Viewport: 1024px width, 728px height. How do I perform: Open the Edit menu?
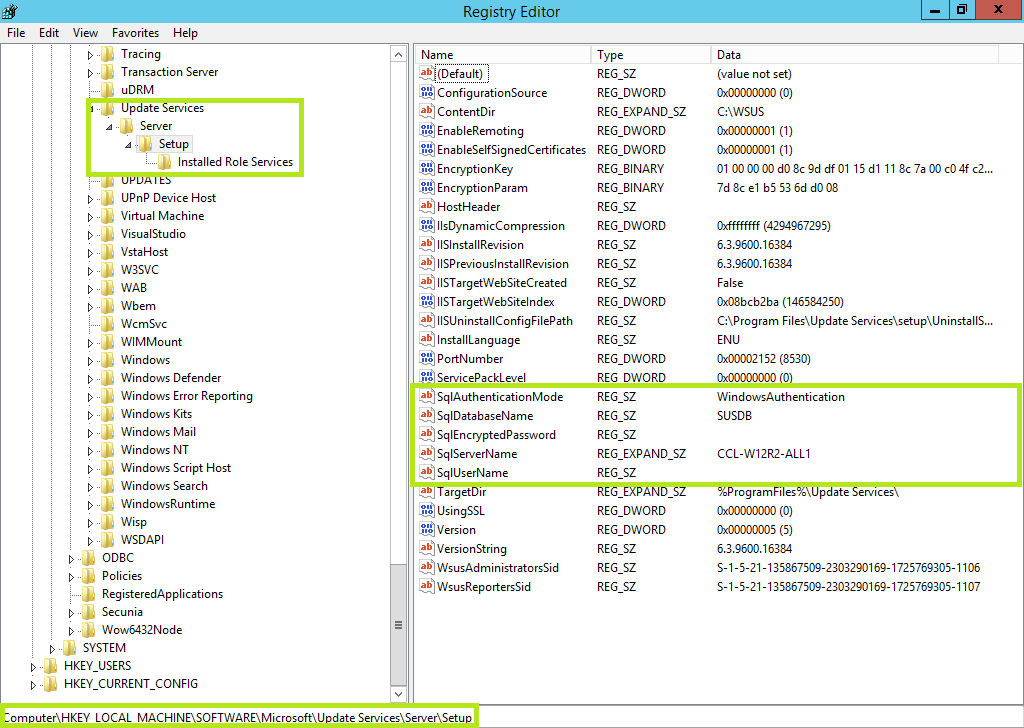tap(49, 33)
